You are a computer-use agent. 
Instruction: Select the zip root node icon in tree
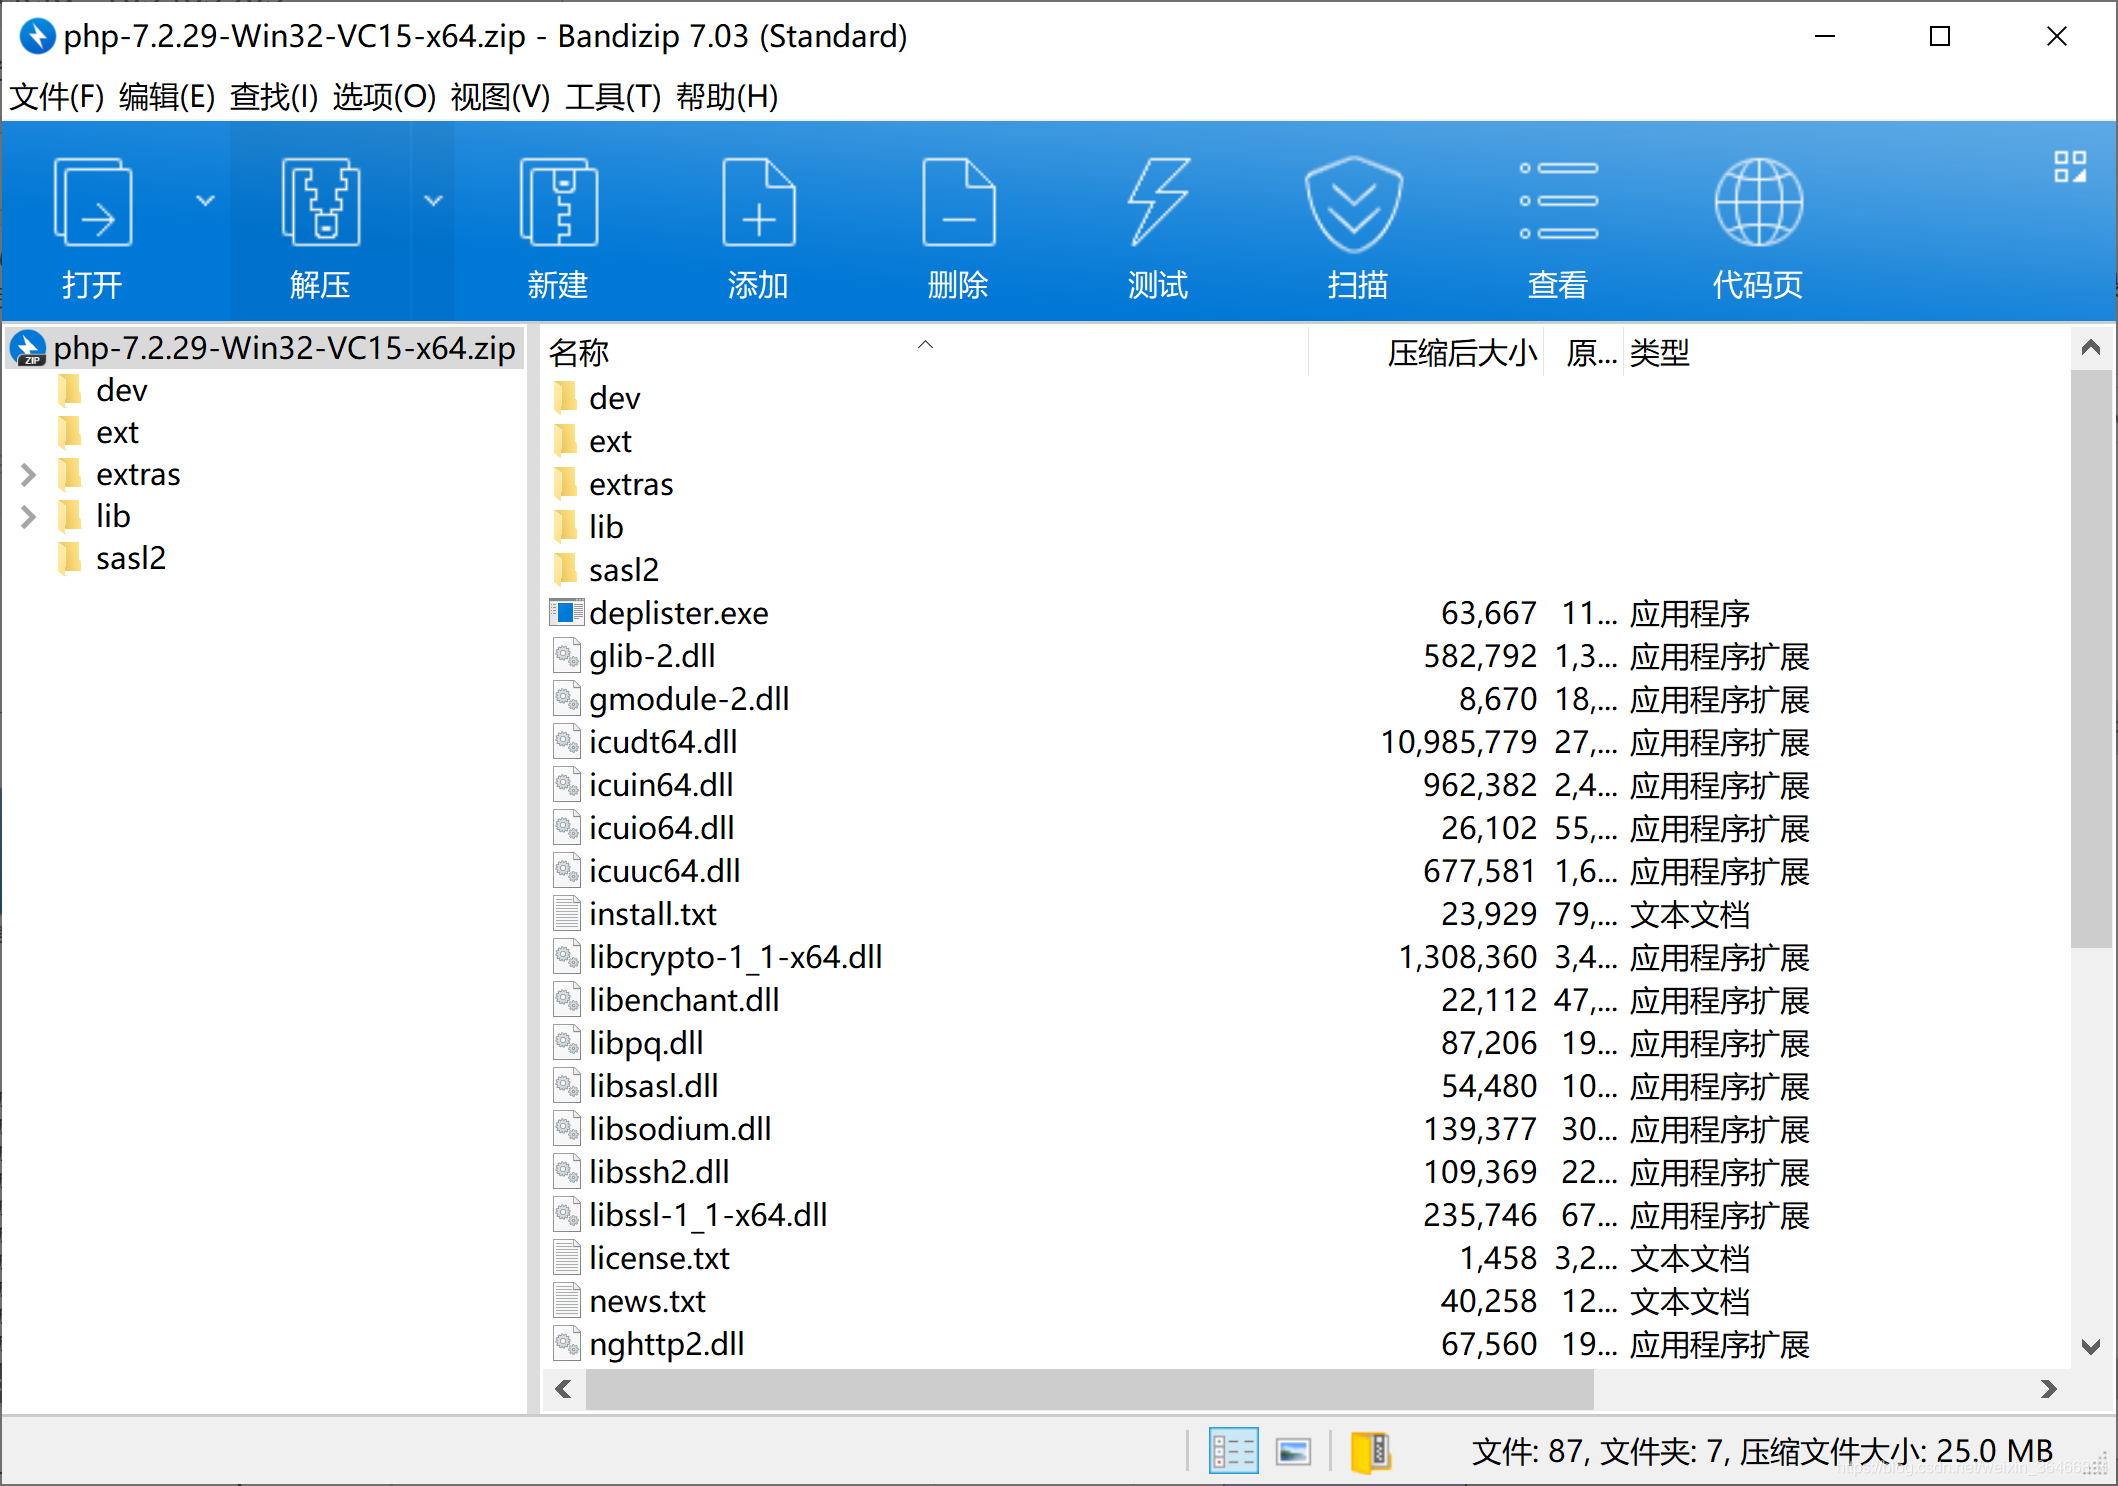point(28,347)
